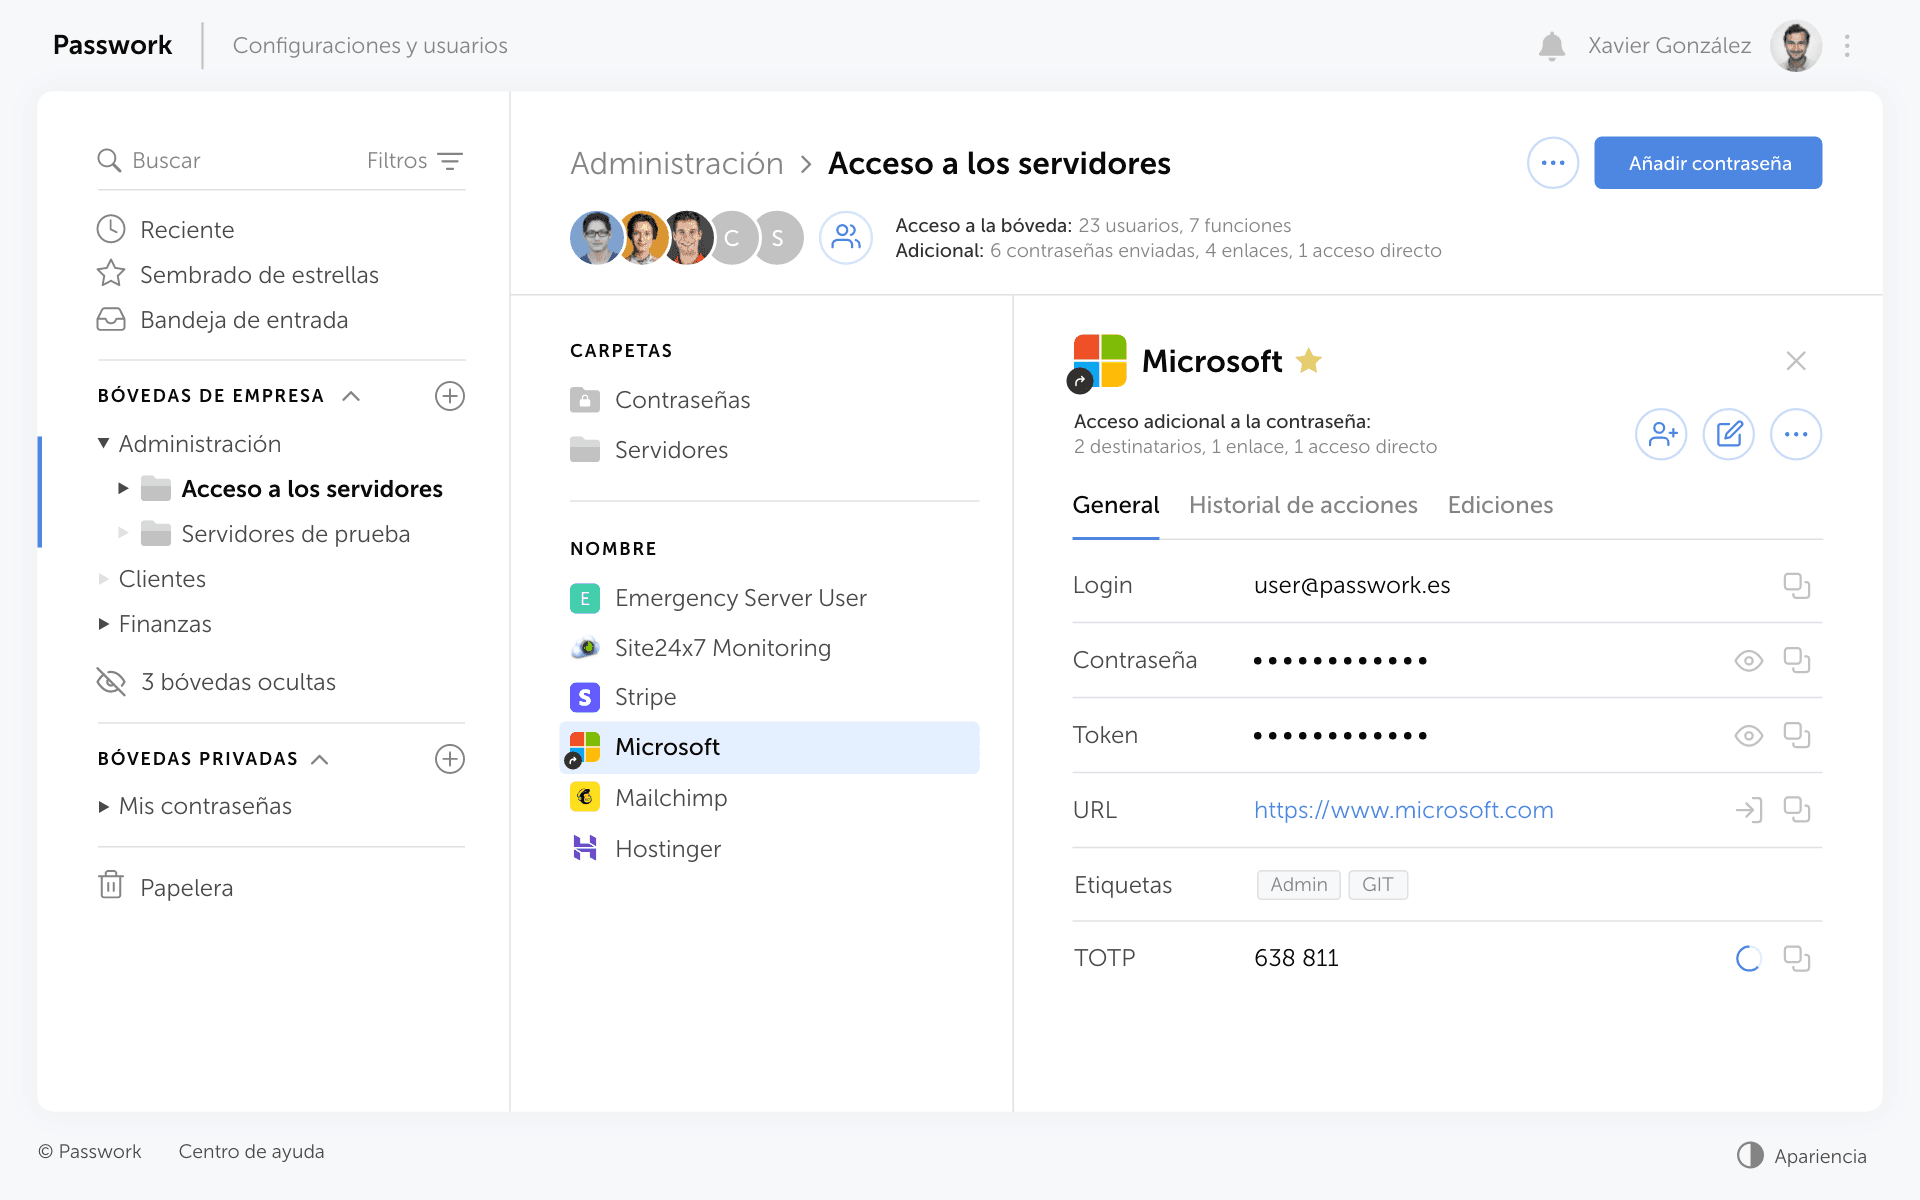The image size is (1920, 1200).
Task: Click the TOTP countdown timer circle
Action: point(1748,958)
